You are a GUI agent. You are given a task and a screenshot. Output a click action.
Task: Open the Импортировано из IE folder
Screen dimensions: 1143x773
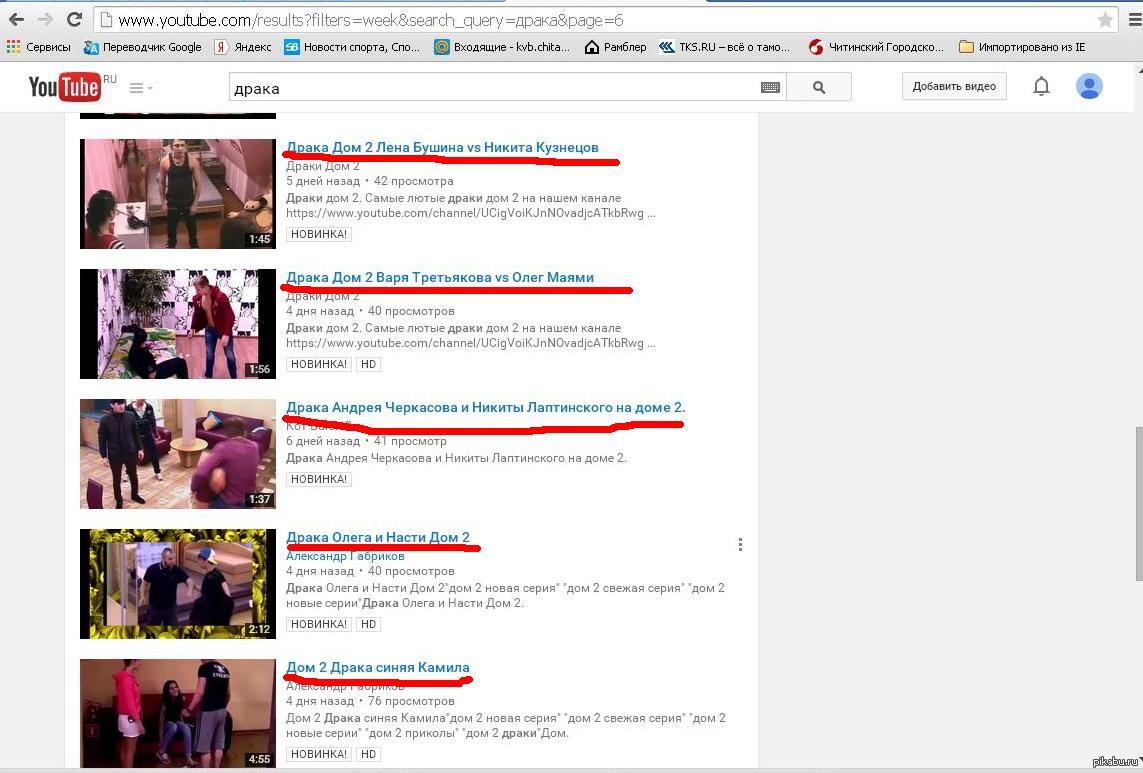1022,47
